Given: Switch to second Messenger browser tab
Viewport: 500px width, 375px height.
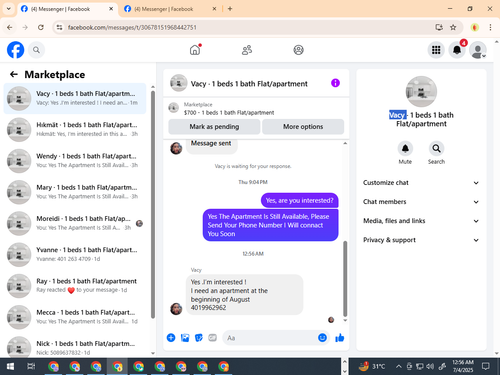Looking at the screenshot, I should click(x=170, y=9).
